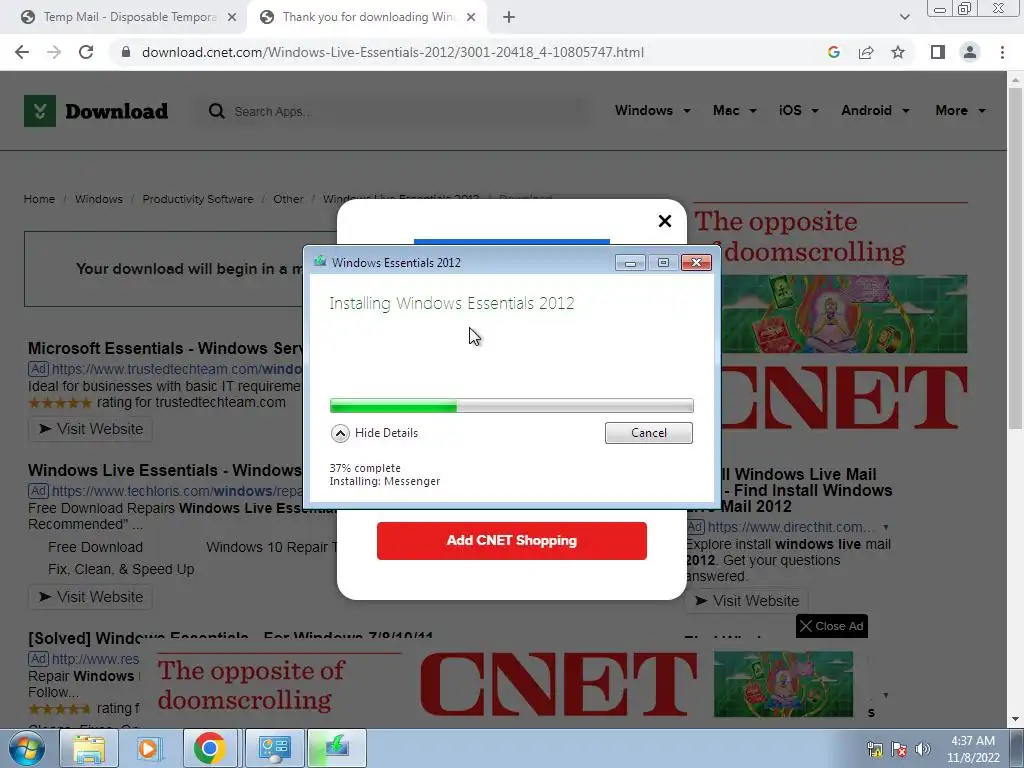Open the Free Download sitelink
The width and height of the screenshot is (1024, 768).
pos(95,547)
